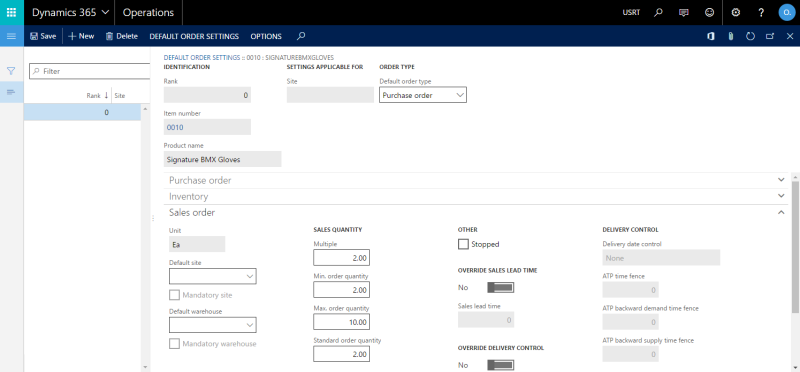This screenshot has width=800, height=372.
Task: Open the settings gear icon
Action: tap(736, 13)
